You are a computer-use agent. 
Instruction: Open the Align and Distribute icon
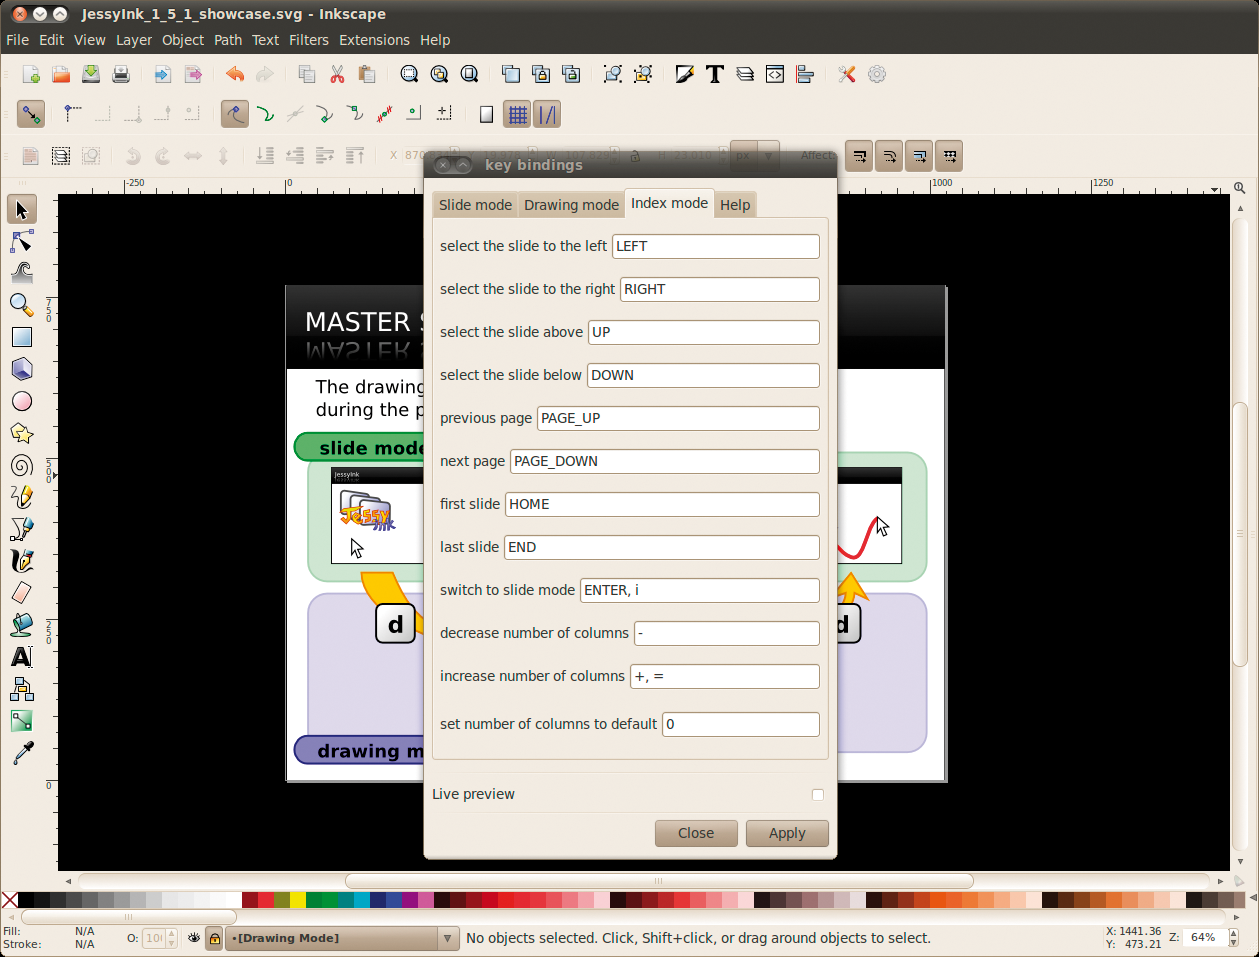pos(805,74)
